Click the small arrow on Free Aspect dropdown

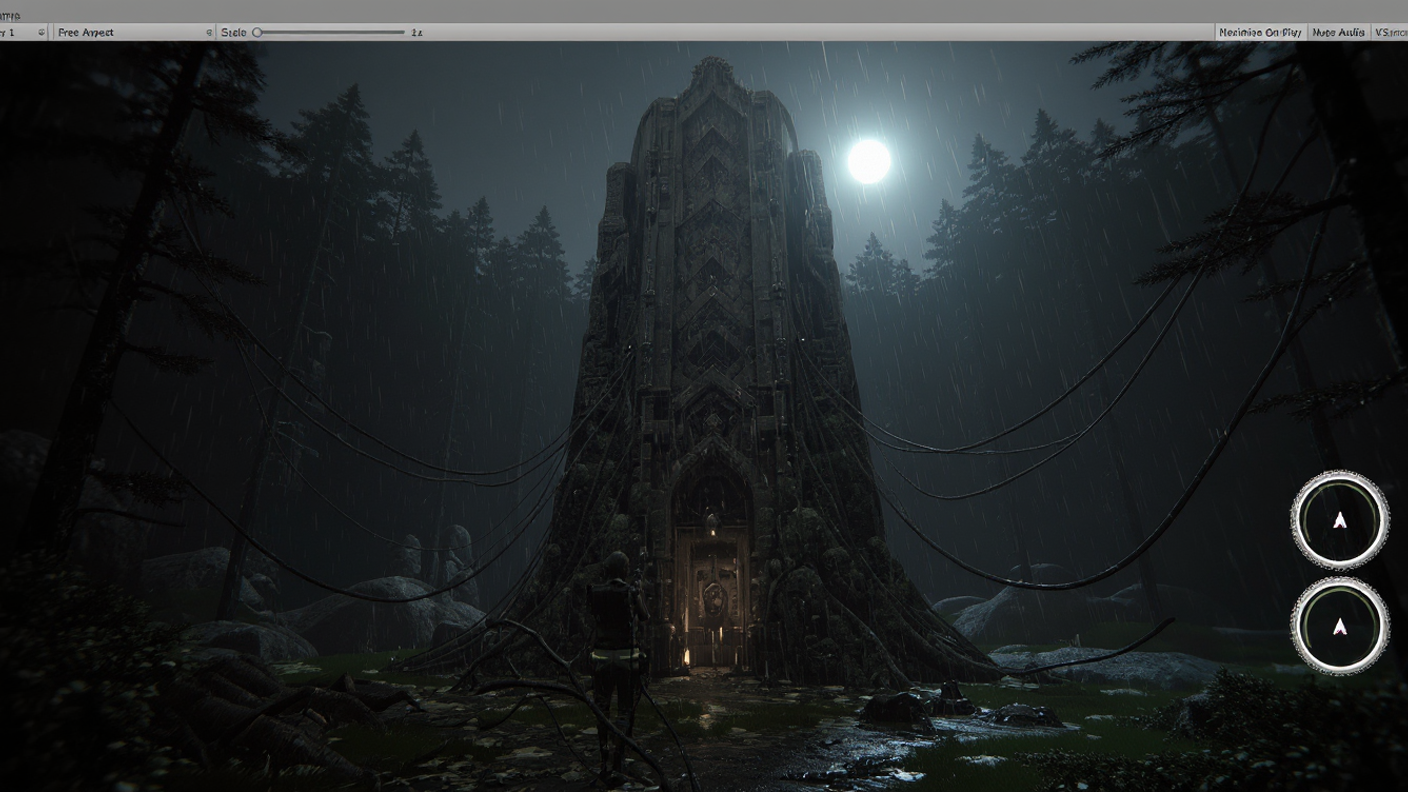[x=209, y=33]
